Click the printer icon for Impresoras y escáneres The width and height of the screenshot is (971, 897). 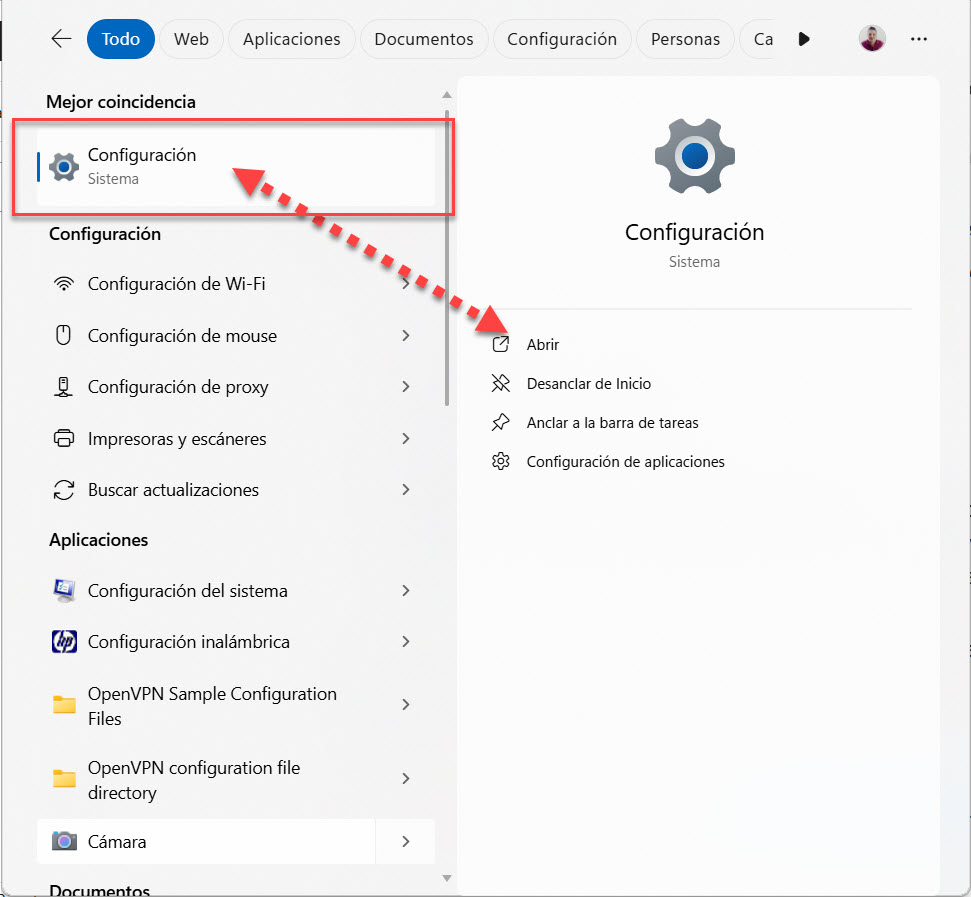coord(64,439)
